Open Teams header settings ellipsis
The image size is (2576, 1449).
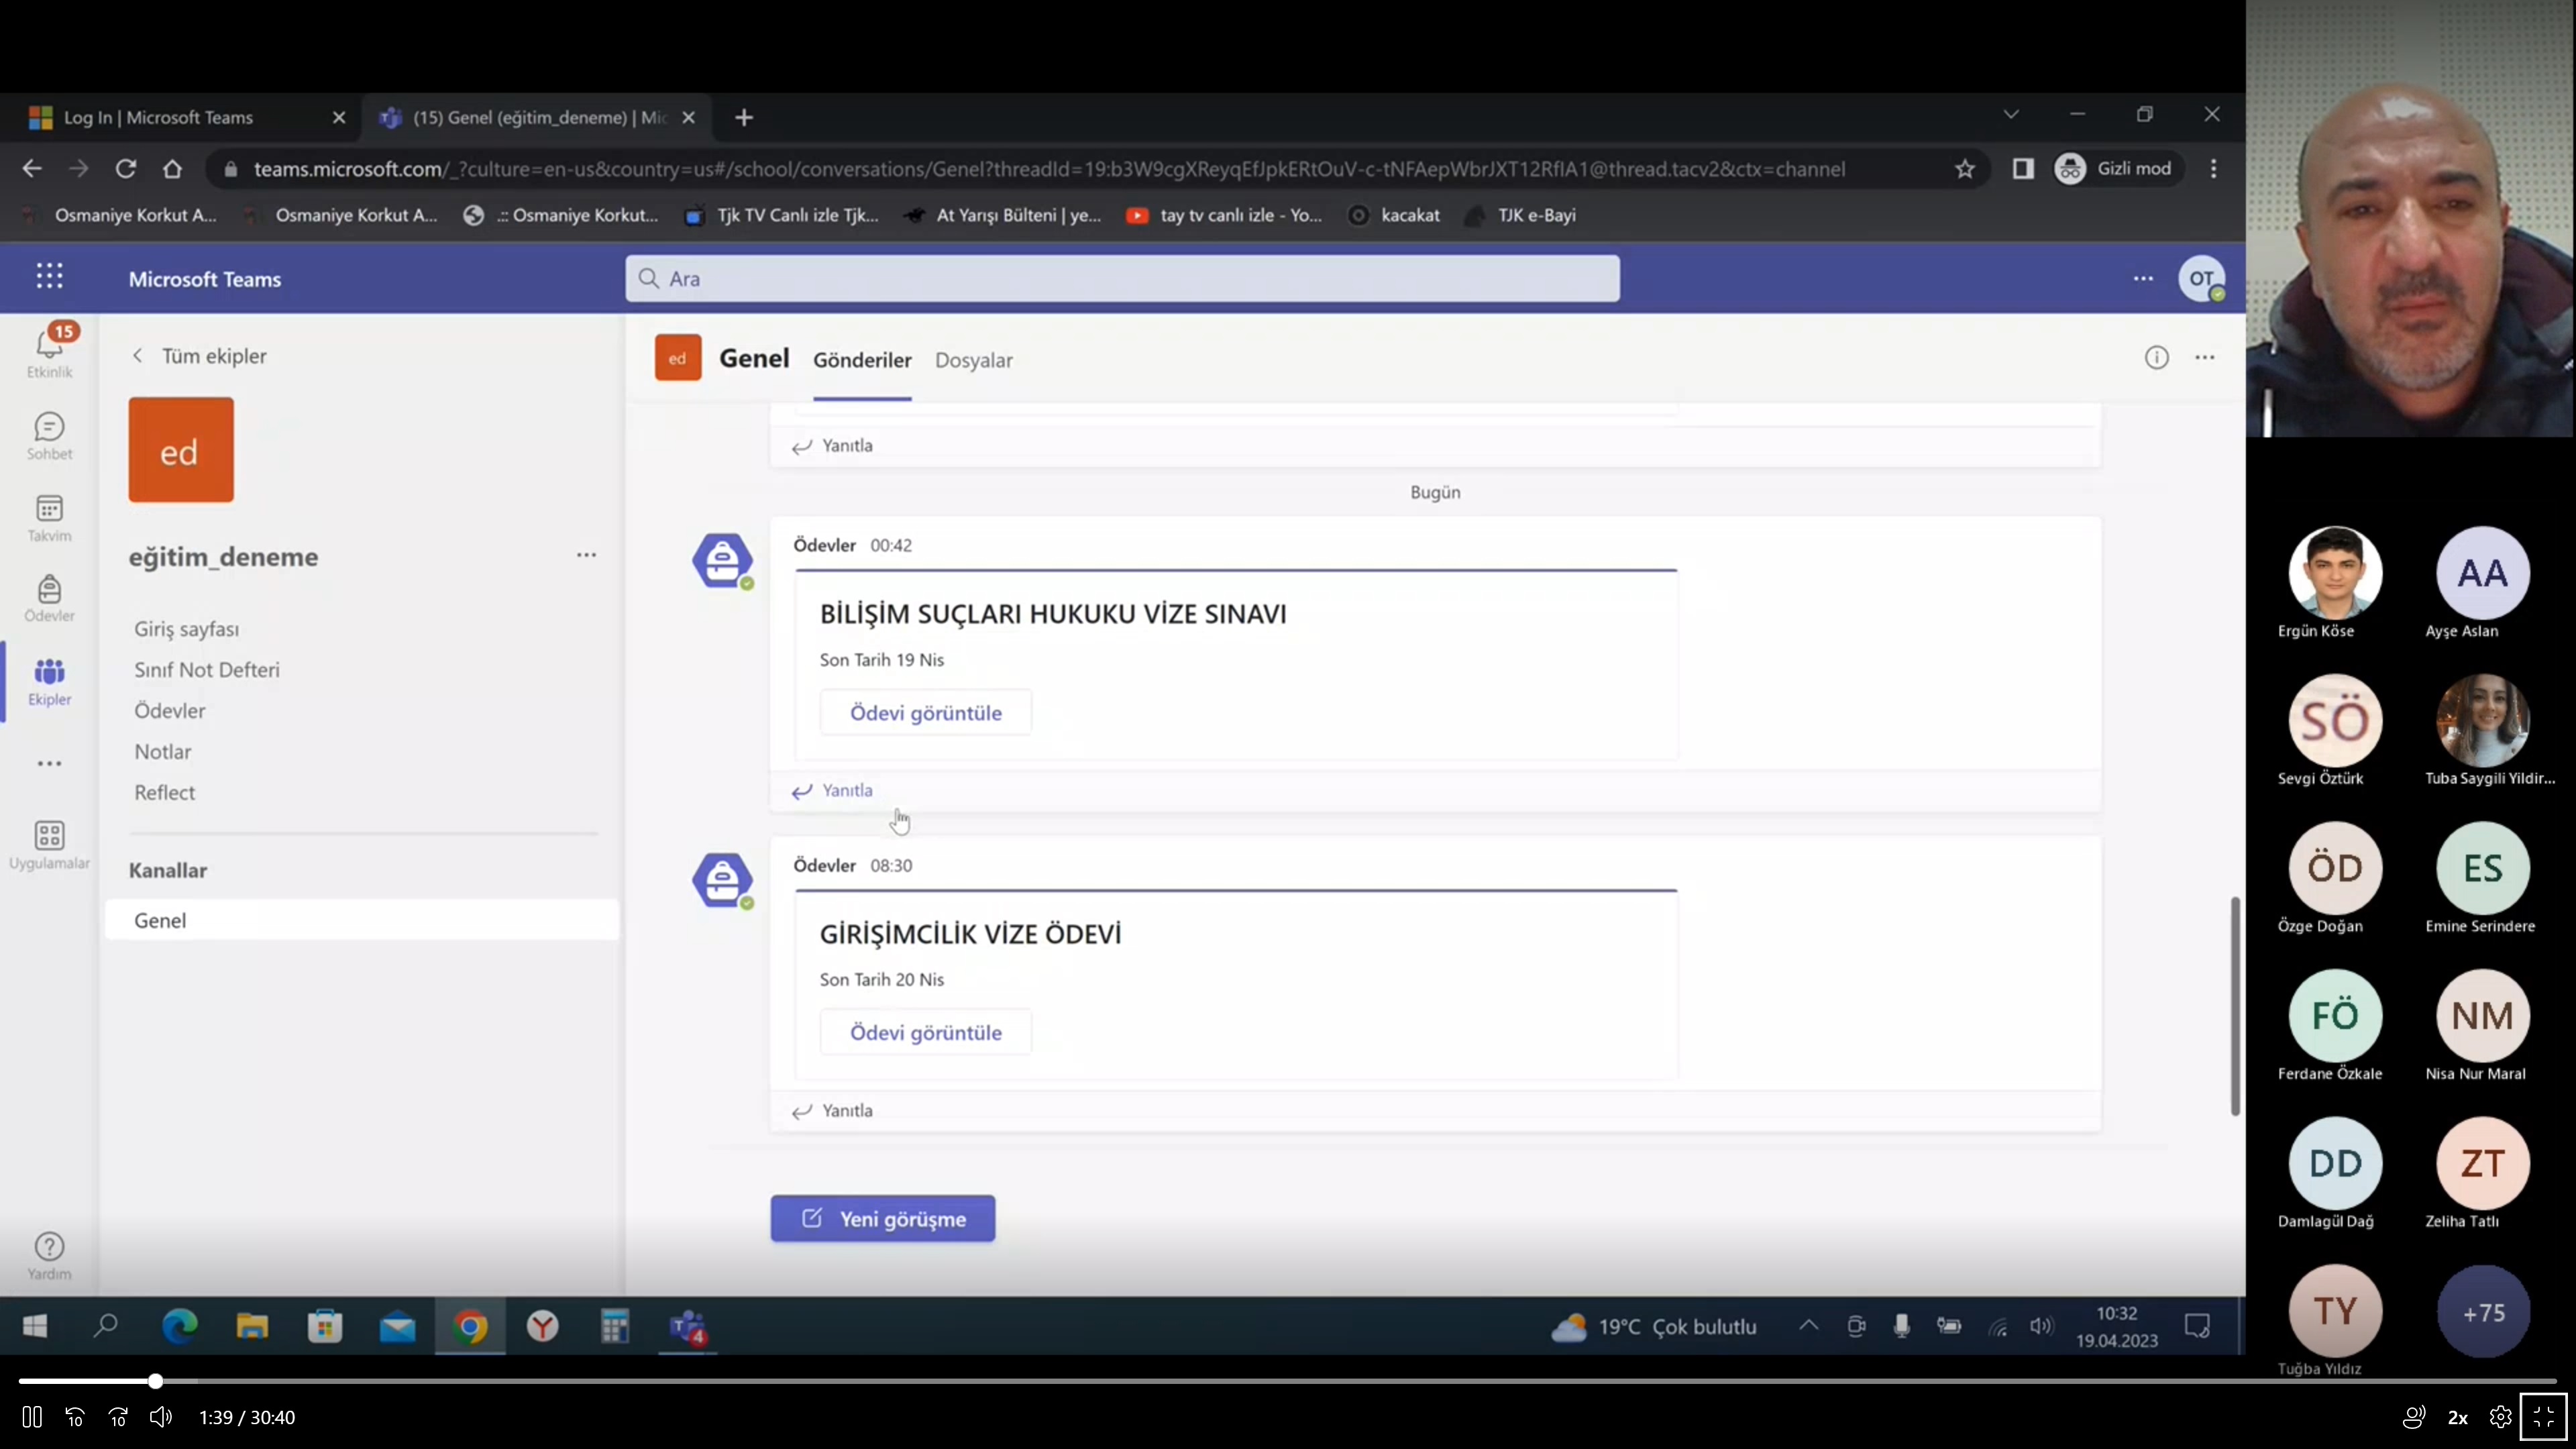(2143, 279)
